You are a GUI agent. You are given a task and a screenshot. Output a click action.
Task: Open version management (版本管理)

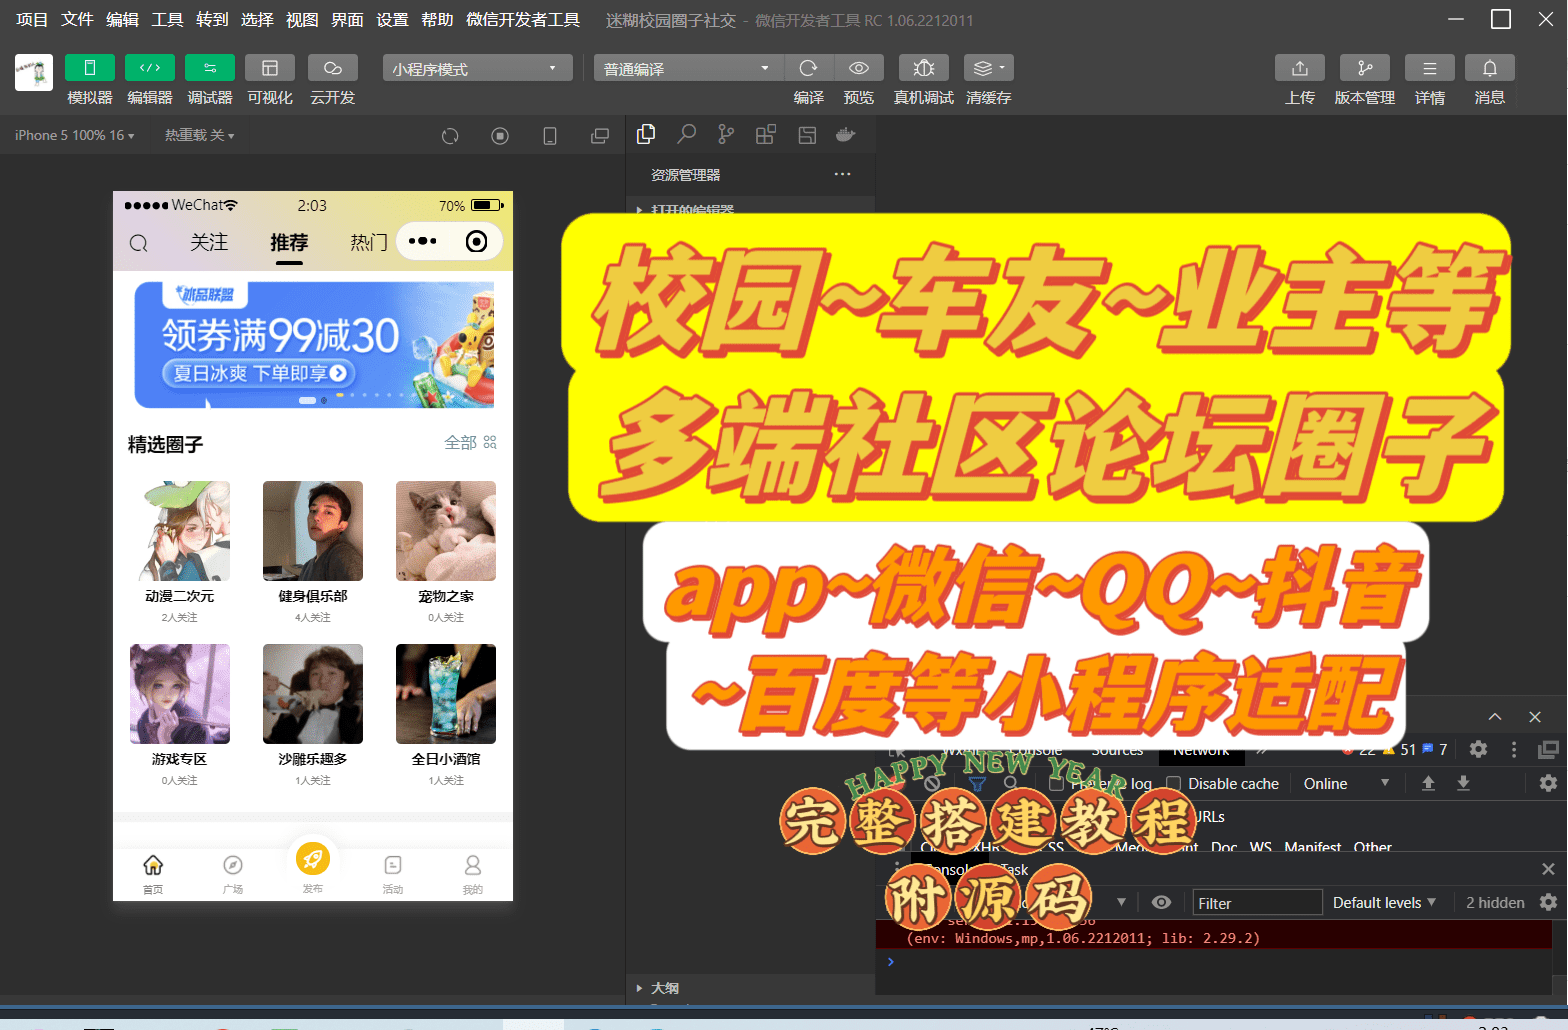1365,67
